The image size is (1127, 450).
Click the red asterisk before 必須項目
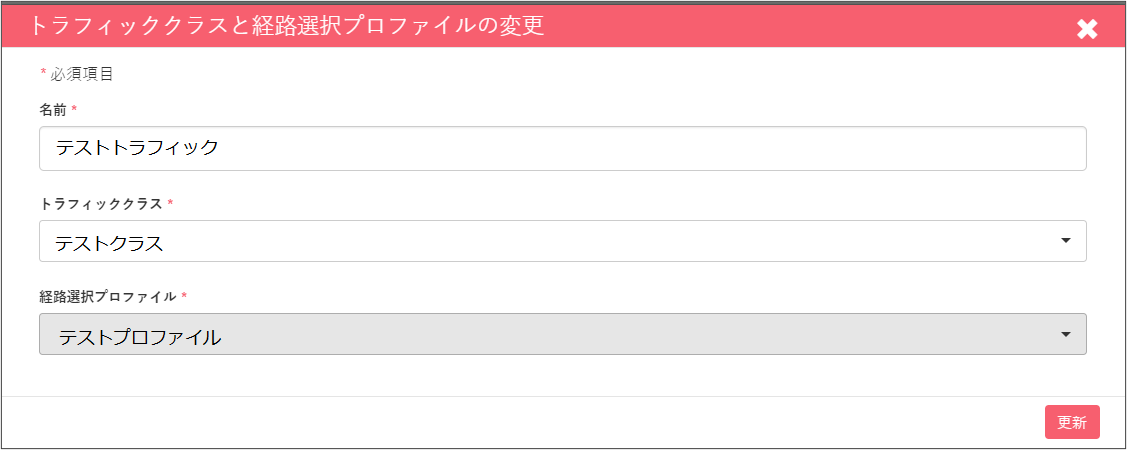(x=43, y=73)
